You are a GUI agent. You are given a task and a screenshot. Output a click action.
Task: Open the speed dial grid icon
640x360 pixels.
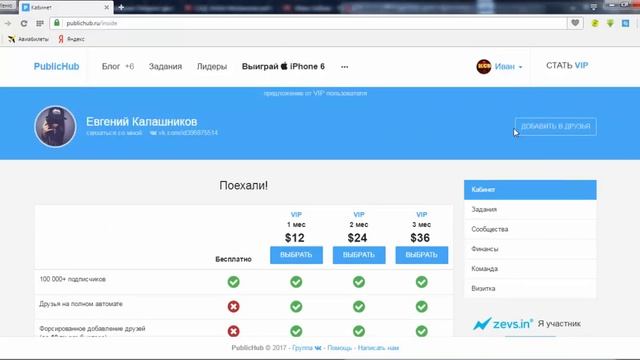pyautogui.click(x=40, y=23)
